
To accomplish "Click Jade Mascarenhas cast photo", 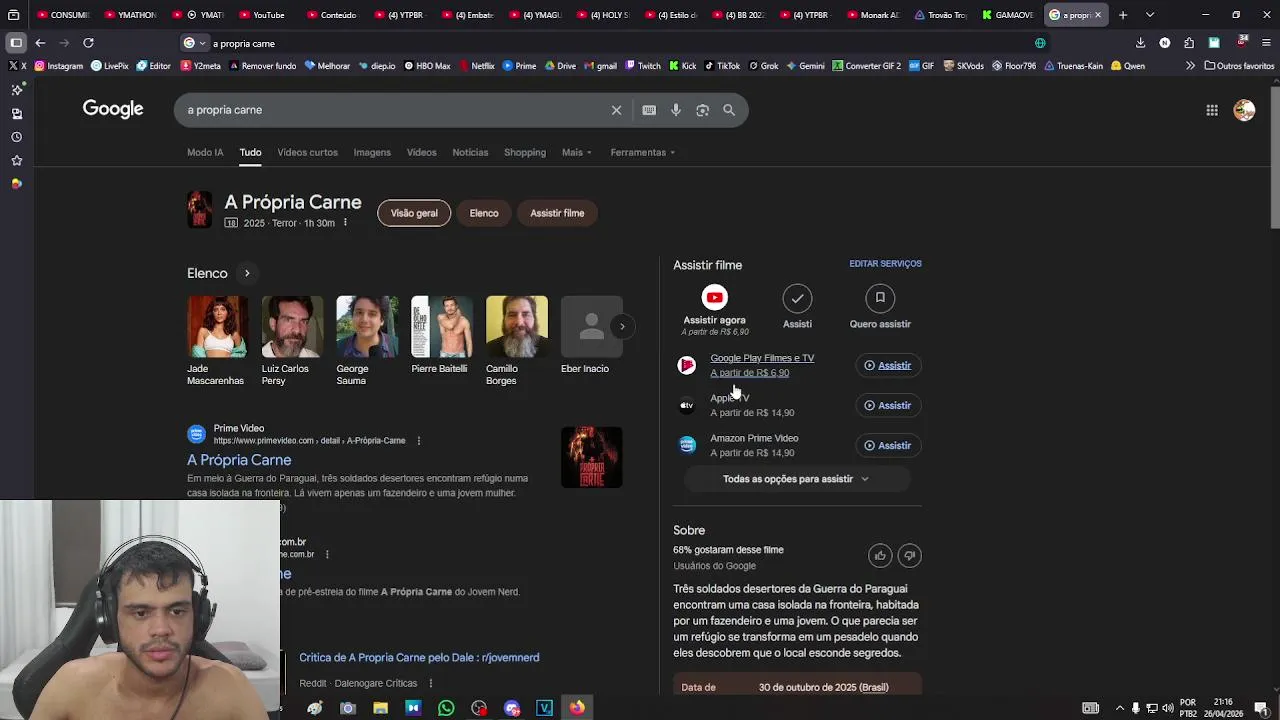I will [217, 326].
